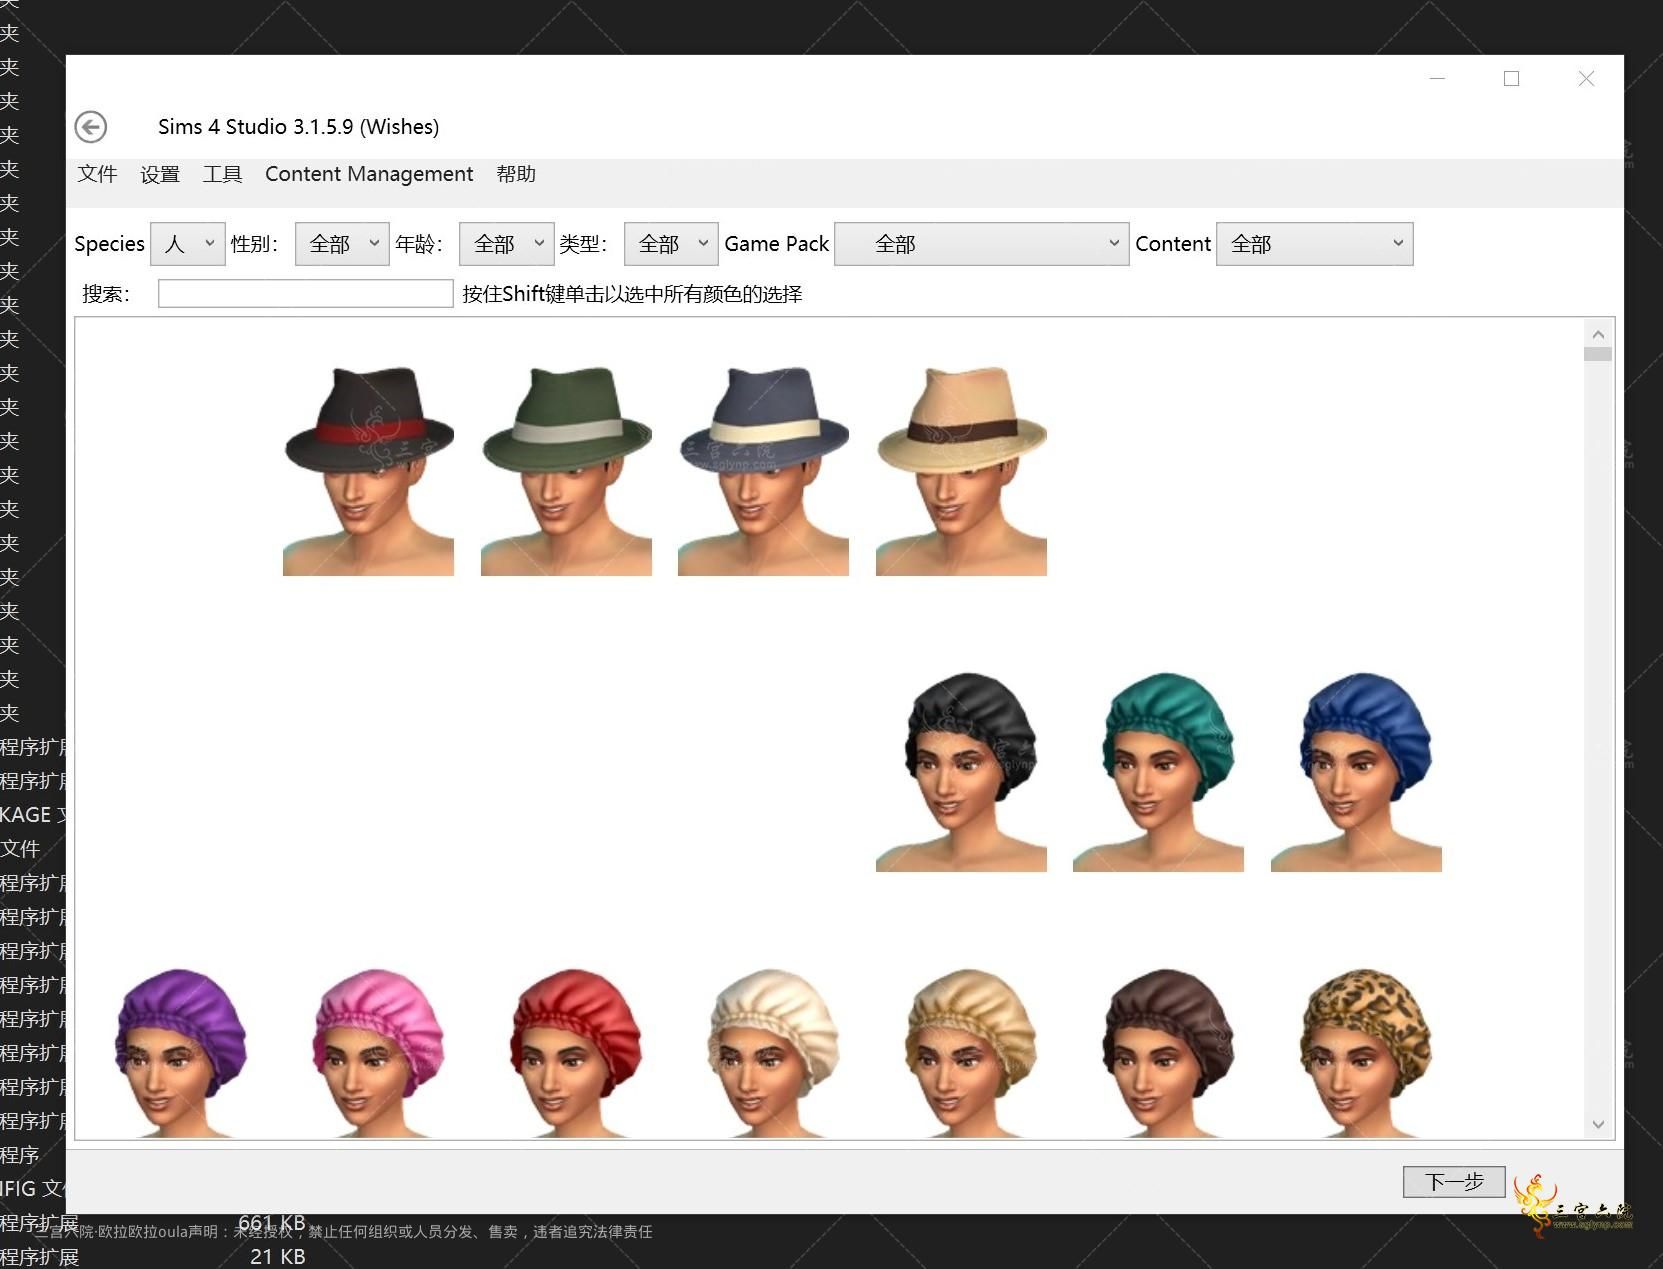Expand the Species dropdown
This screenshot has width=1663, height=1269.
[188, 244]
